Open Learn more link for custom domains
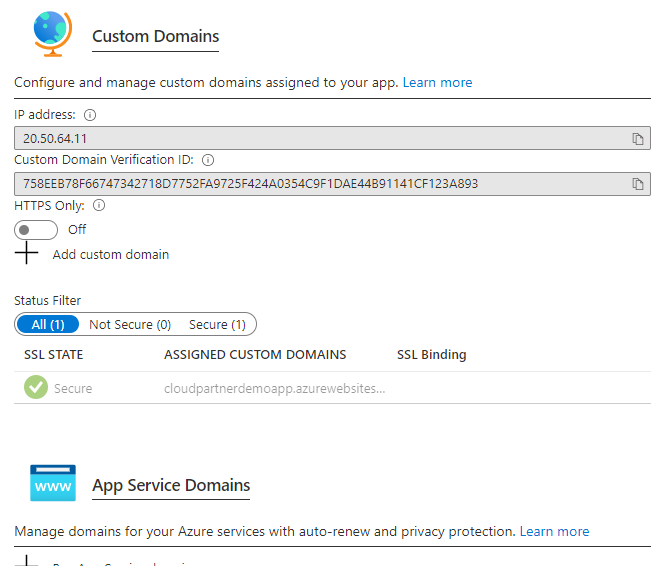This screenshot has width=668, height=566. pos(437,82)
